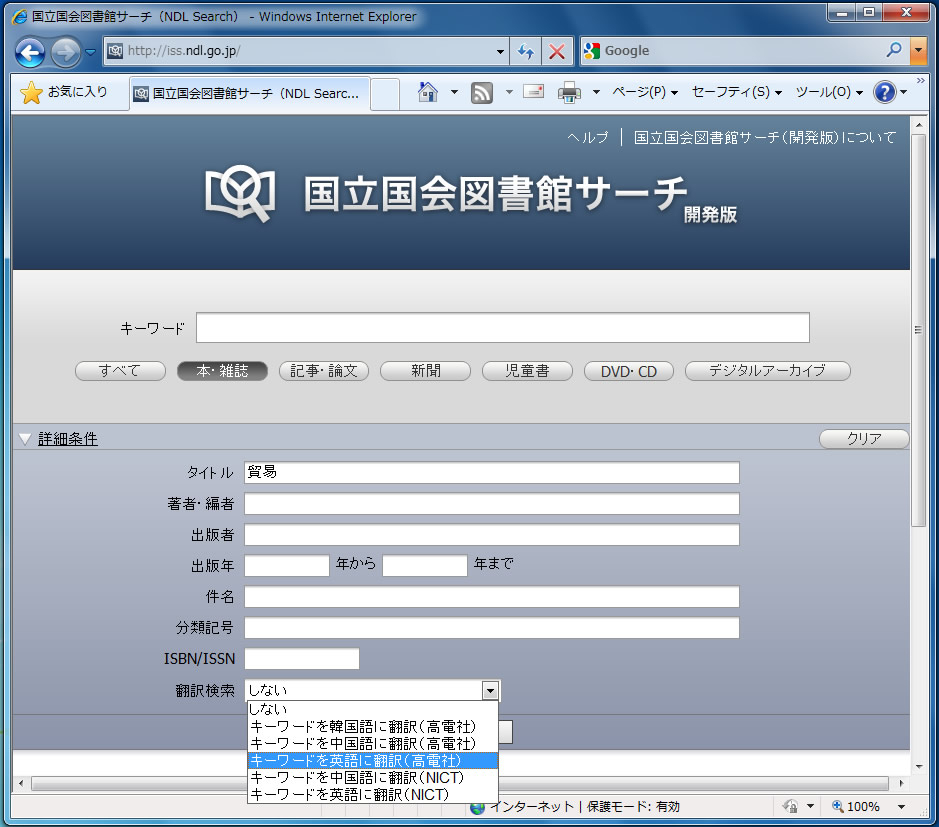Toggle the 翻訳検索 dropdown arrow
The width and height of the screenshot is (939, 827).
pyautogui.click(x=490, y=690)
